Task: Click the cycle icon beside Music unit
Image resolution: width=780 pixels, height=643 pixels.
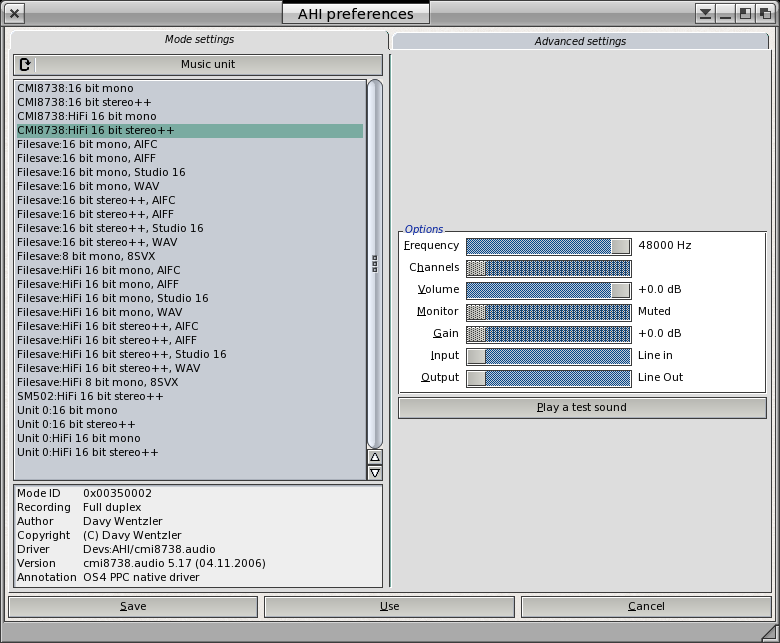Action: click(25, 65)
